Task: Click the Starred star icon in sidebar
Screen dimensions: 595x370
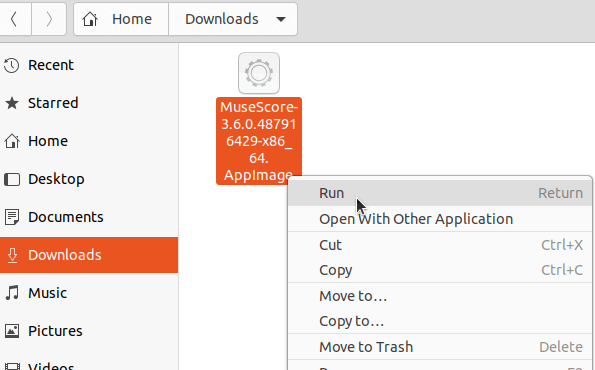Action: pos(12,103)
